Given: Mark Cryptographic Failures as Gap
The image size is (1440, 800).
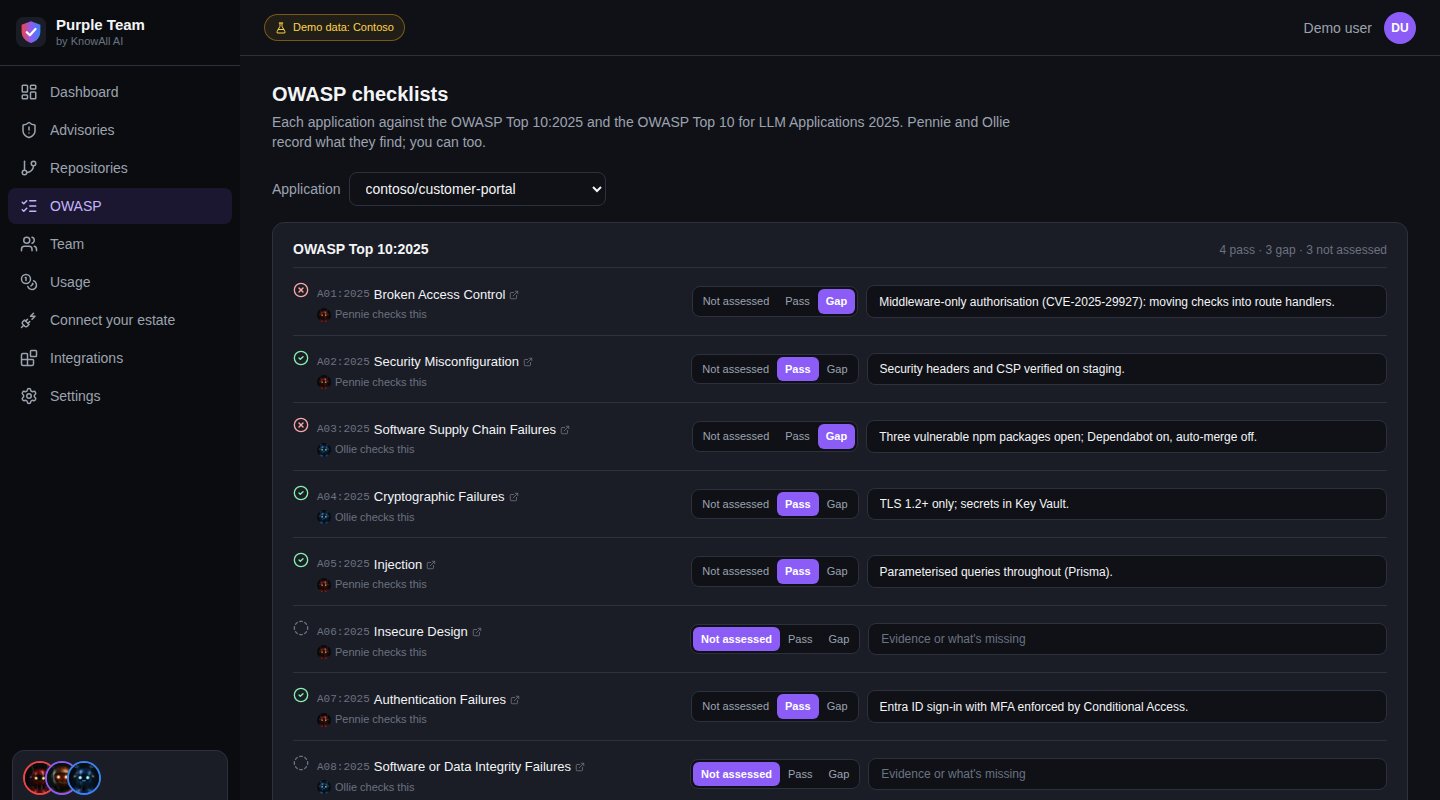Looking at the screenshot, I should pos(837,504).
